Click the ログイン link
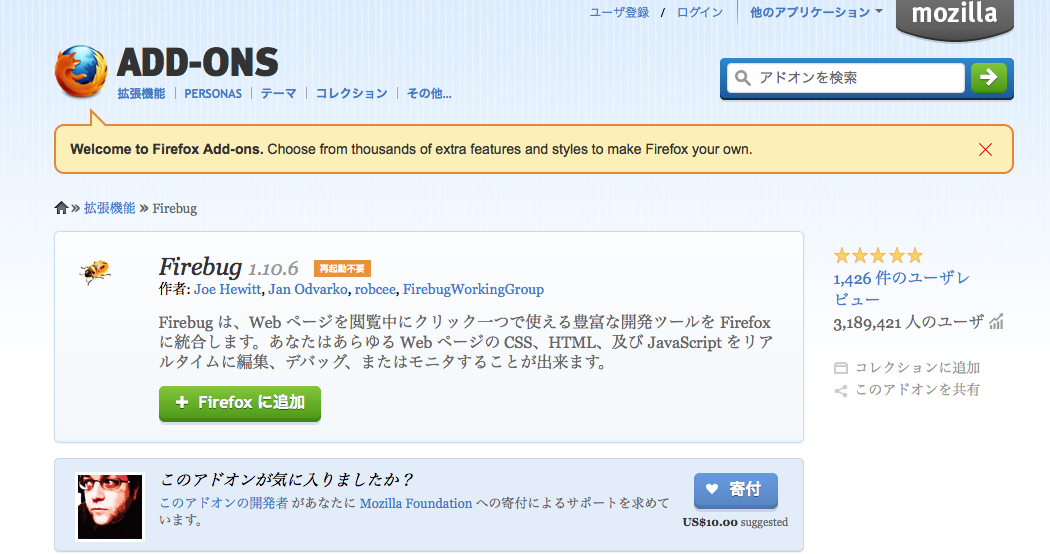Viewport: 1050px width, 554px height. pos(700,12)
